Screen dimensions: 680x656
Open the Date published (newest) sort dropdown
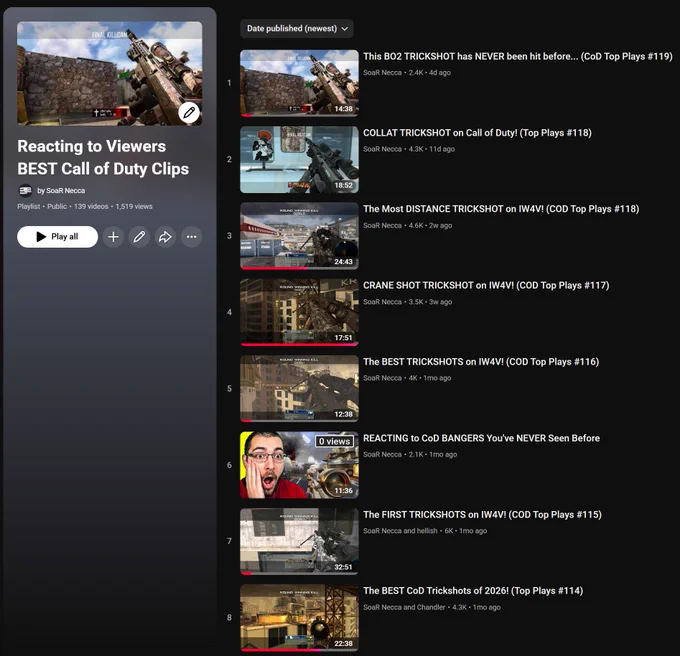click(297, 29)
